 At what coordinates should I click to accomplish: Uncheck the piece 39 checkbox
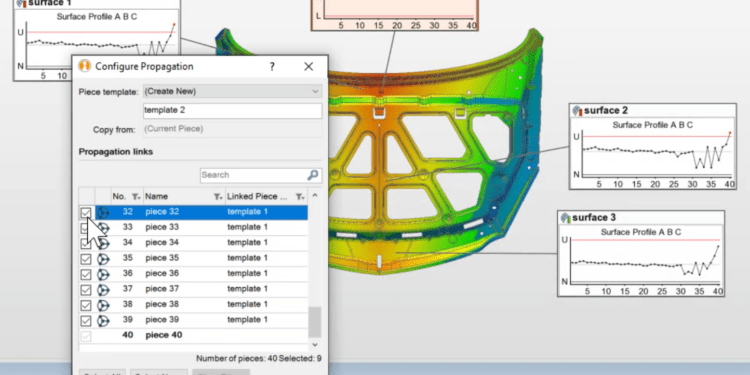86,320
